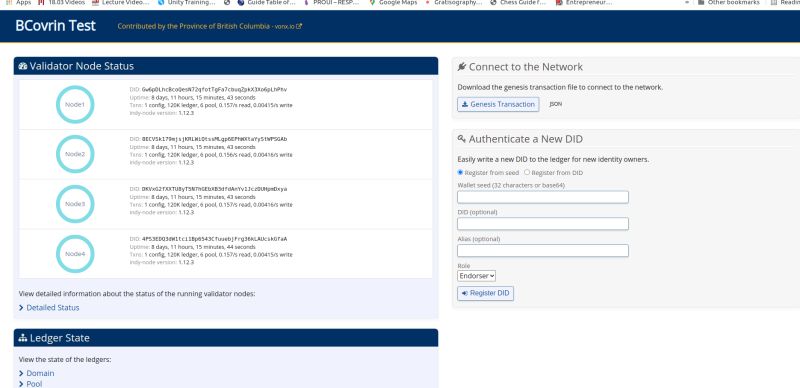Click the 'View the state of the ledgers' text
Screen dimensions: 800x388
(x=65, y=359)
